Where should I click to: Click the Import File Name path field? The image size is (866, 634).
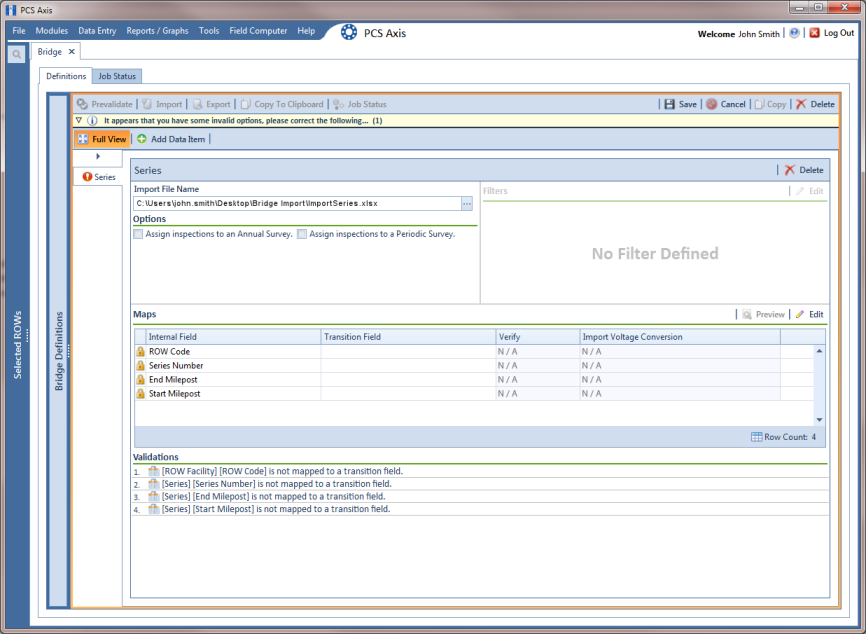pyautogui.click(x=297, y=204)
